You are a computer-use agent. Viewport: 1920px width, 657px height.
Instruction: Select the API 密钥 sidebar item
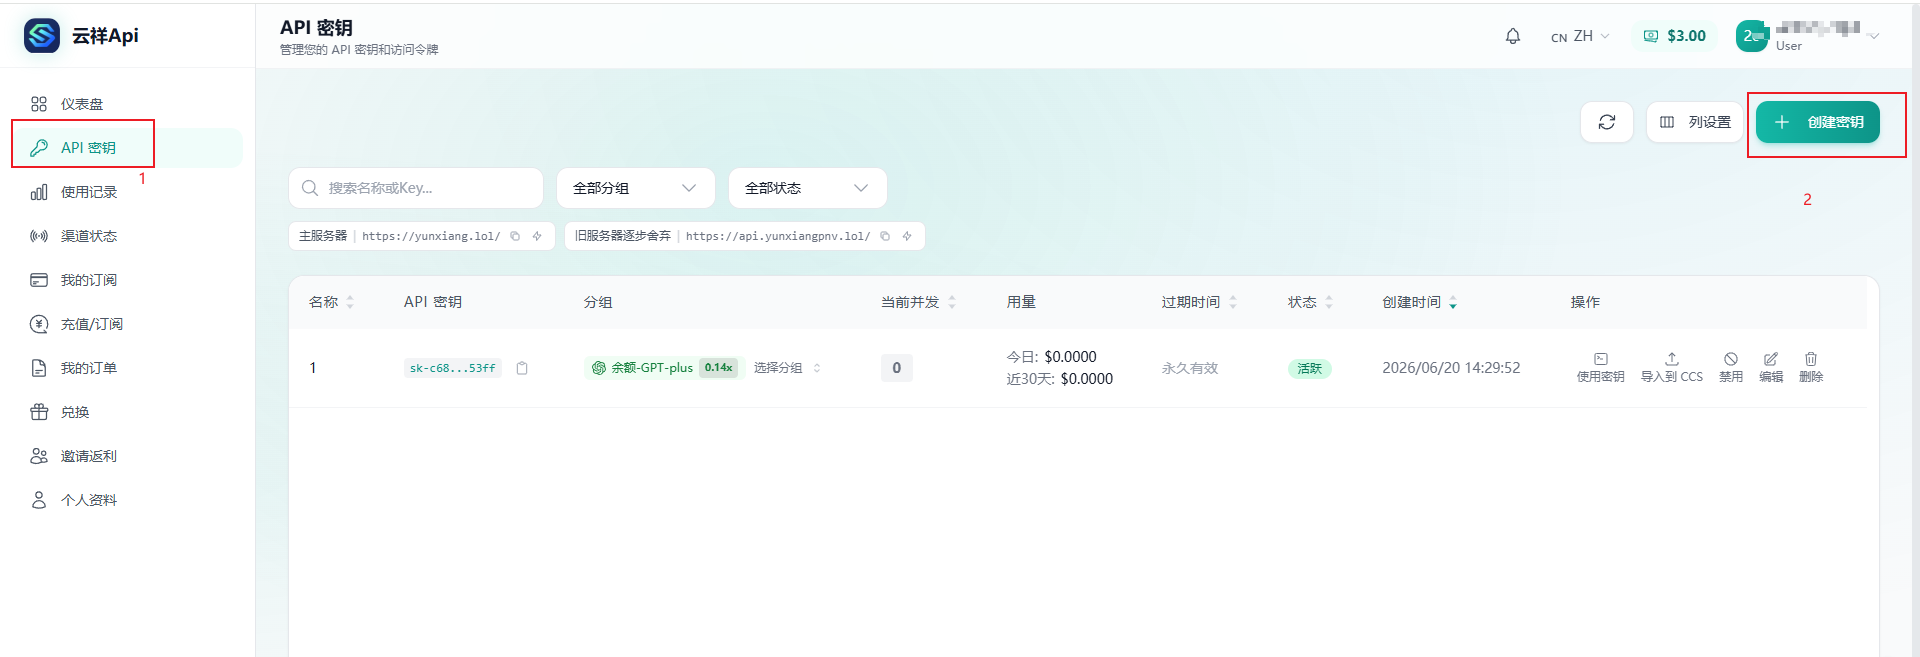pyautogui.click(x=128, y=148)
